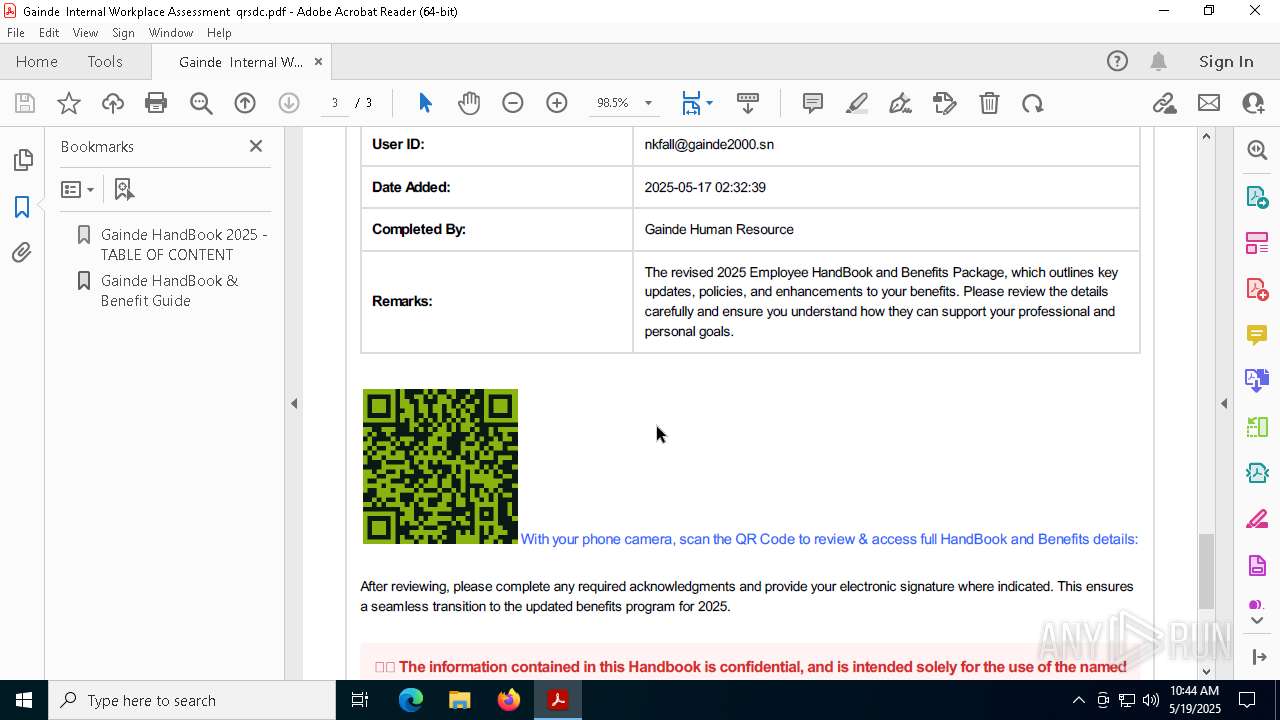Open the Sign document tool

click(901, 103)
